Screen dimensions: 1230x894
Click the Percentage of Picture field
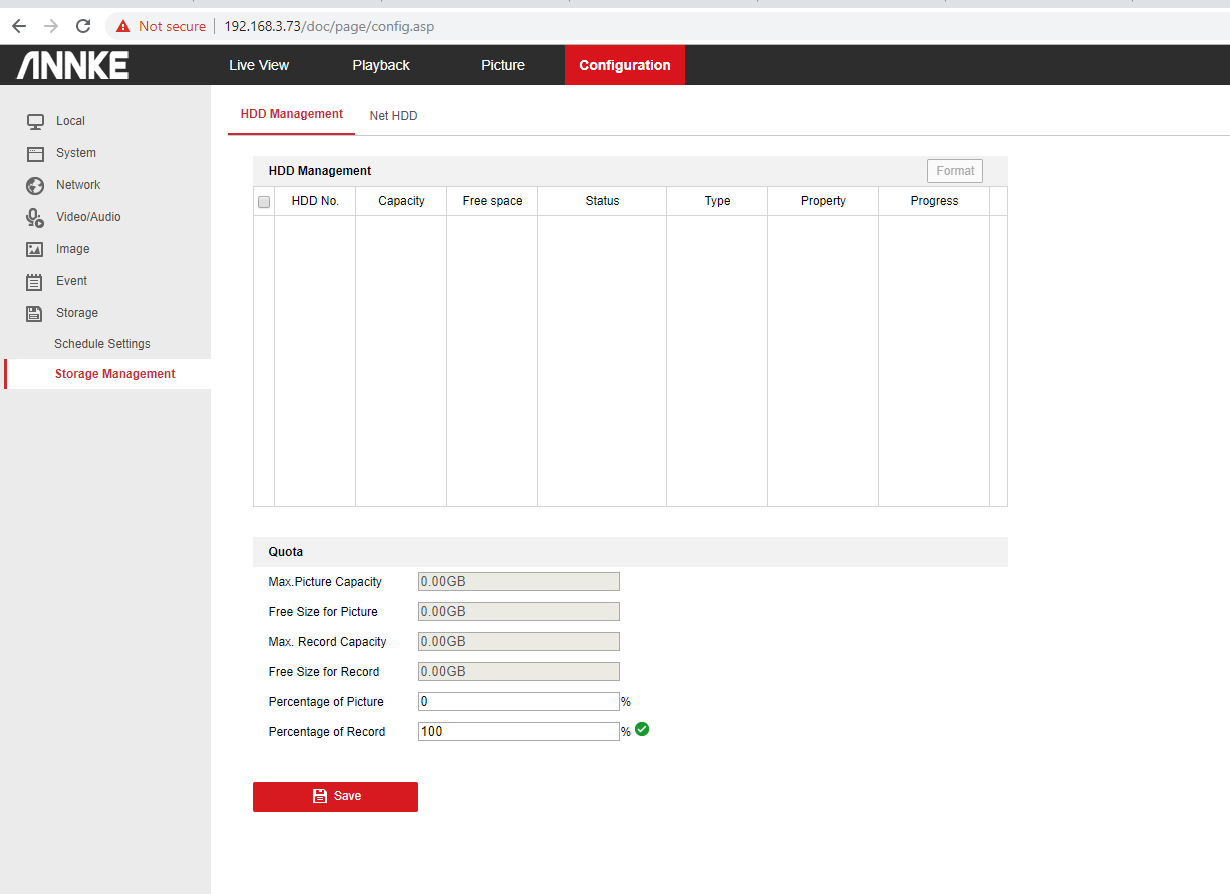tap(518, 702)
